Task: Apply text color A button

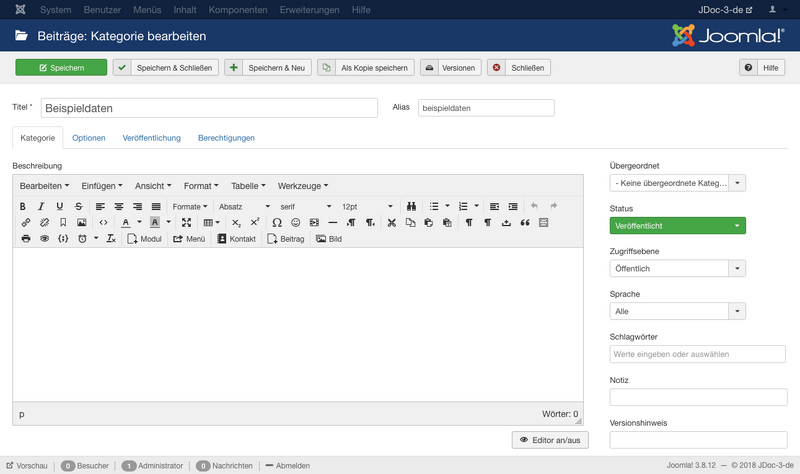Action: (126, 222)
